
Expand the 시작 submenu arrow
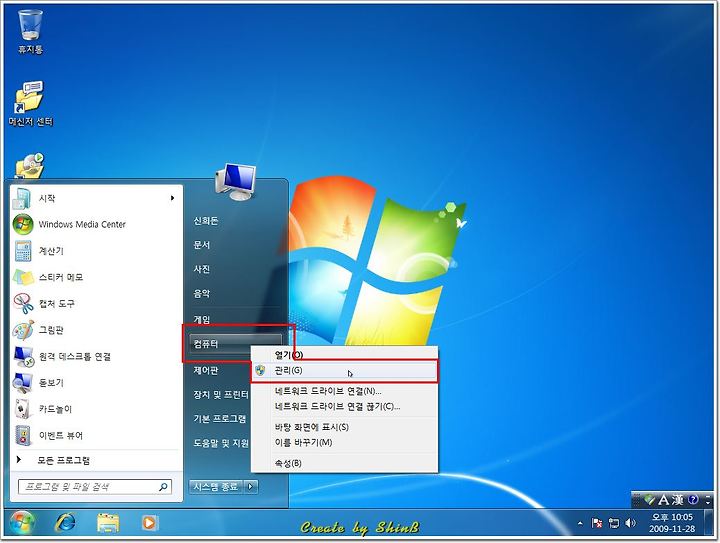173,198
